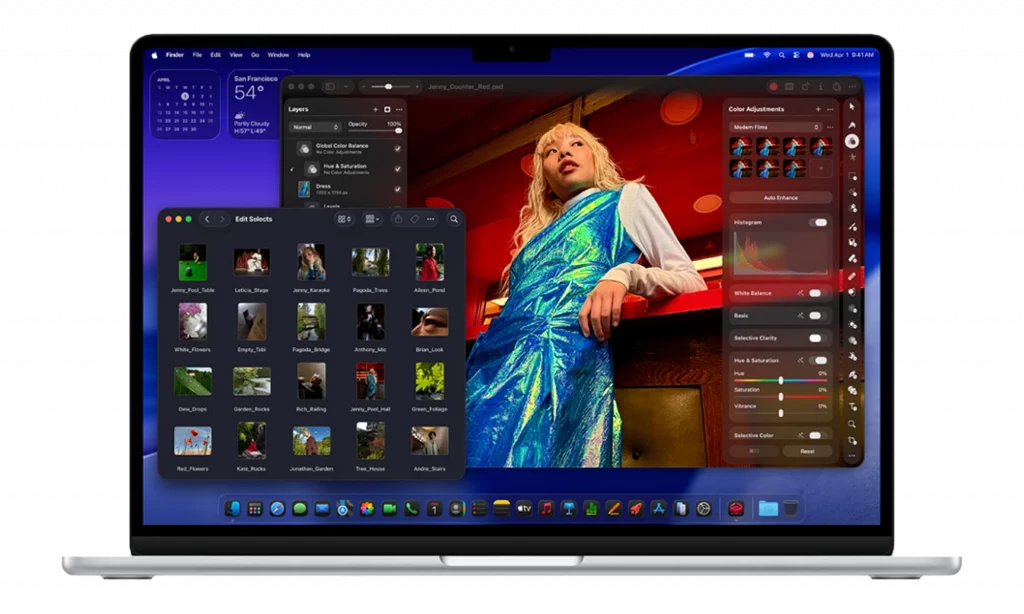Screen dimensions: 1024x614
Task: Open the Window menu in menu bar
Action: point(278,55)
